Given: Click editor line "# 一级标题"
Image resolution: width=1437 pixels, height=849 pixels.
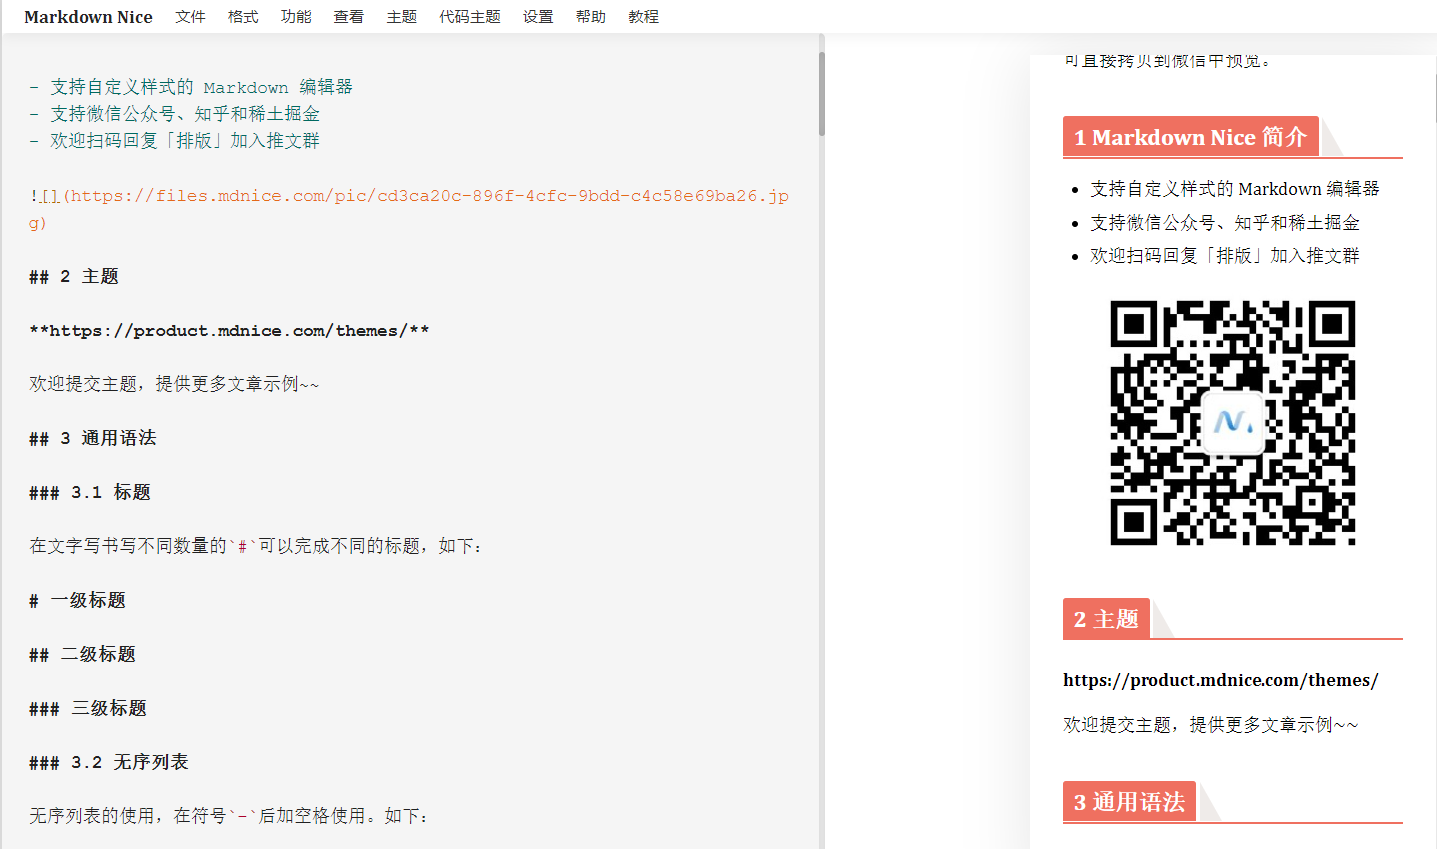Looking at the screenshot, I should pos(77,601).
